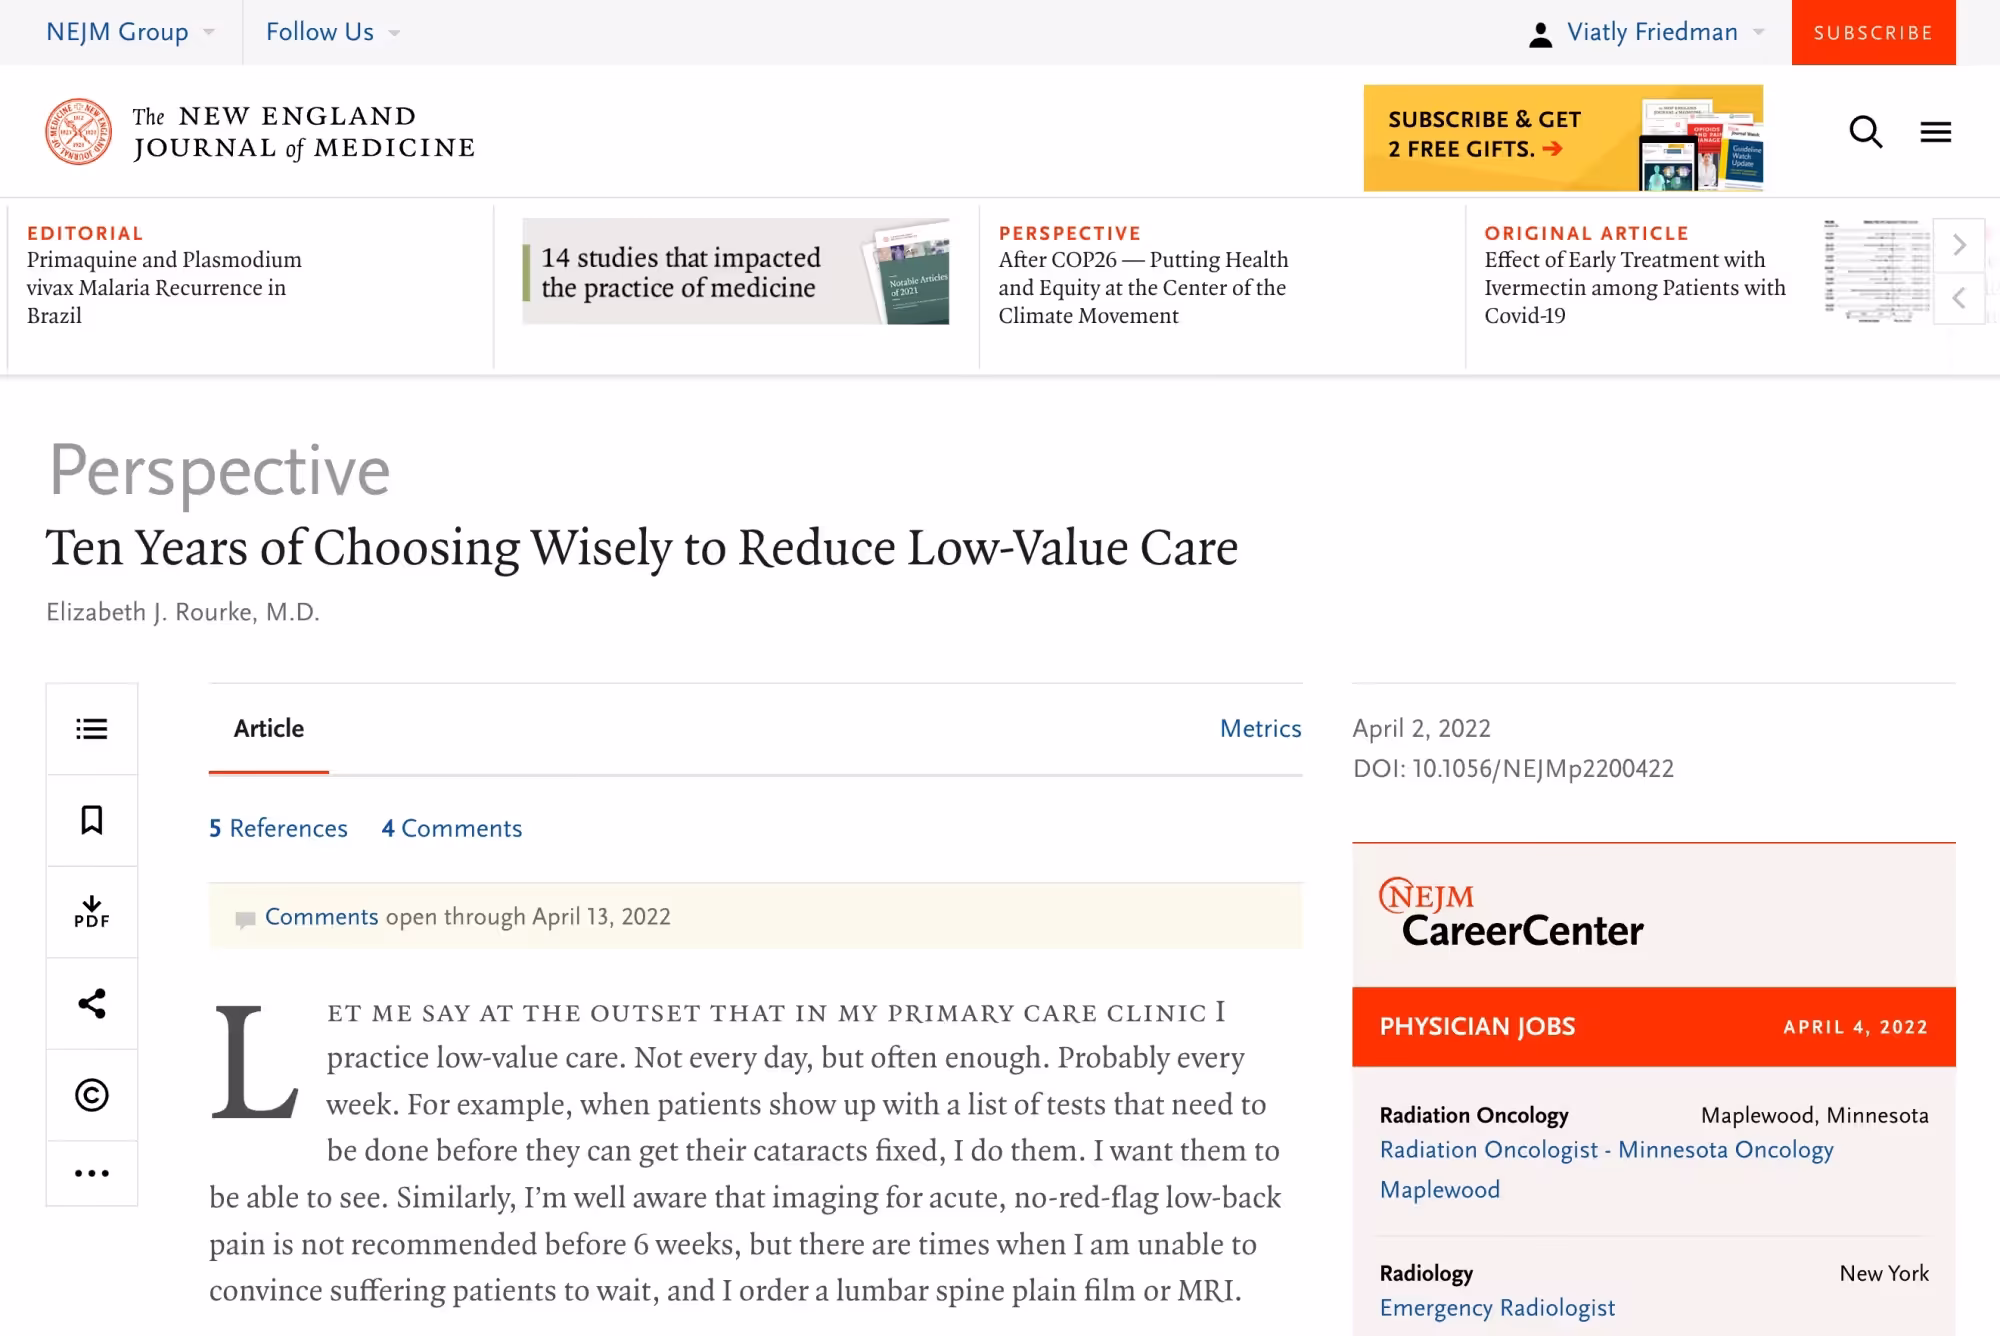2000x1336 pixels.
Task: Click the red Subscribe button
Action: [1873, 33]
